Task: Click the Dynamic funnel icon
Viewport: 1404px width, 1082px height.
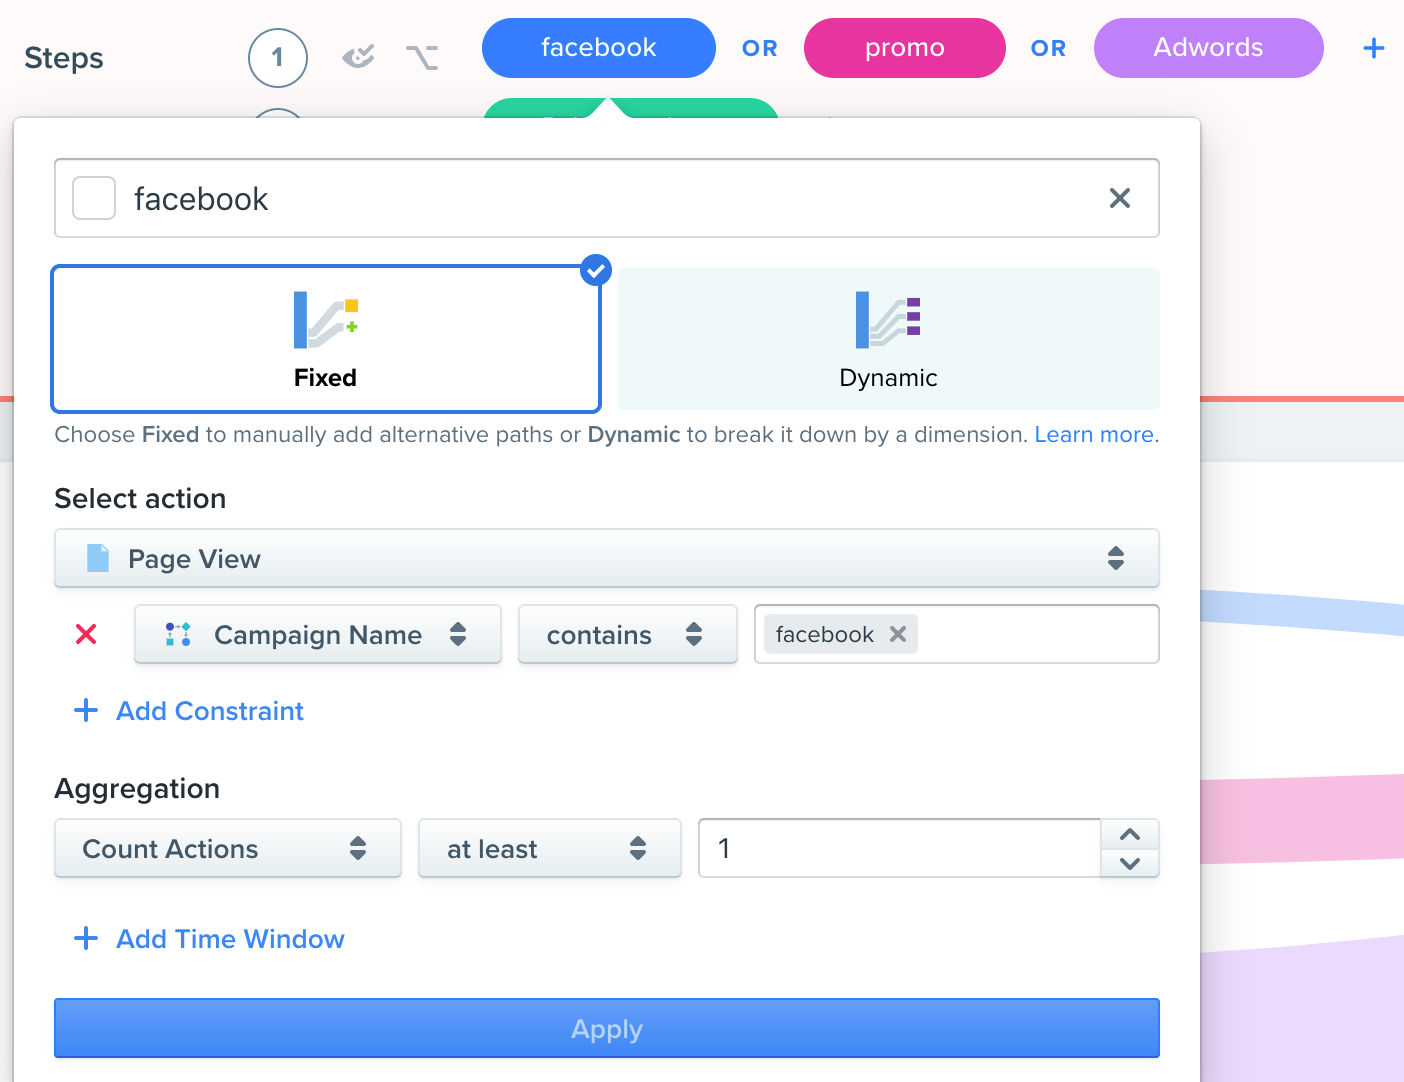Action: (888, 320)
